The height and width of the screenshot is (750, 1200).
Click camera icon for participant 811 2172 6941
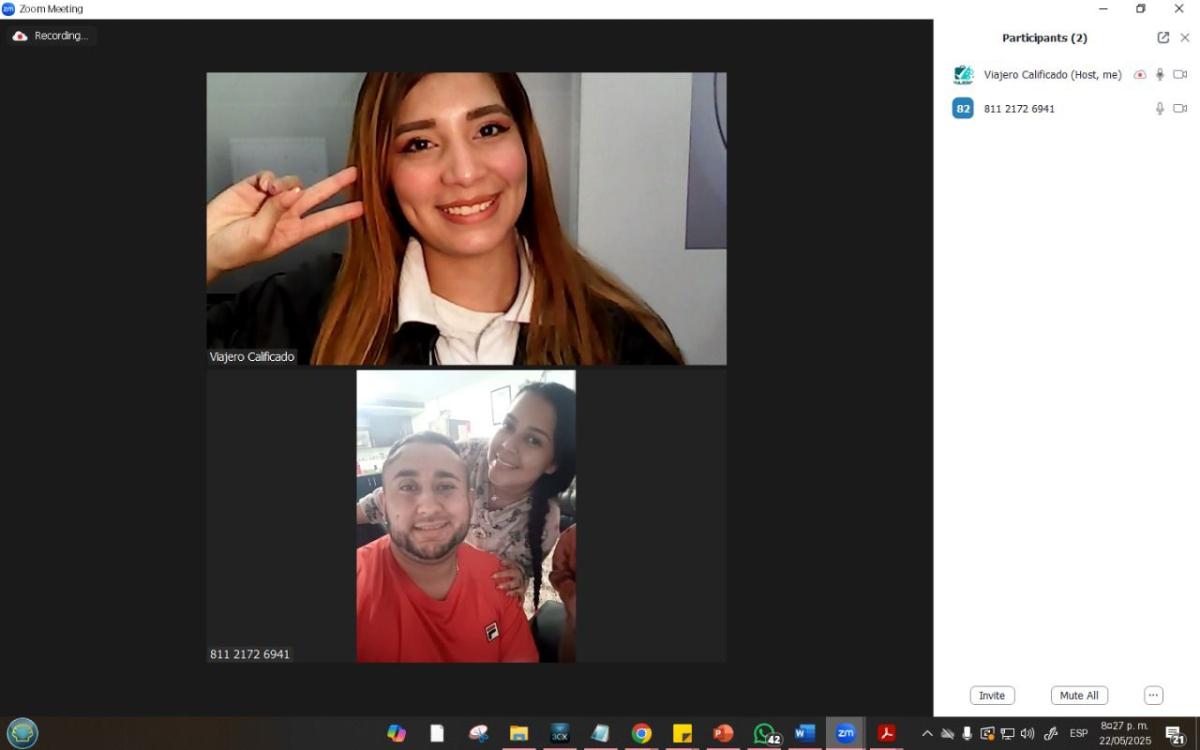[1180, 109]
